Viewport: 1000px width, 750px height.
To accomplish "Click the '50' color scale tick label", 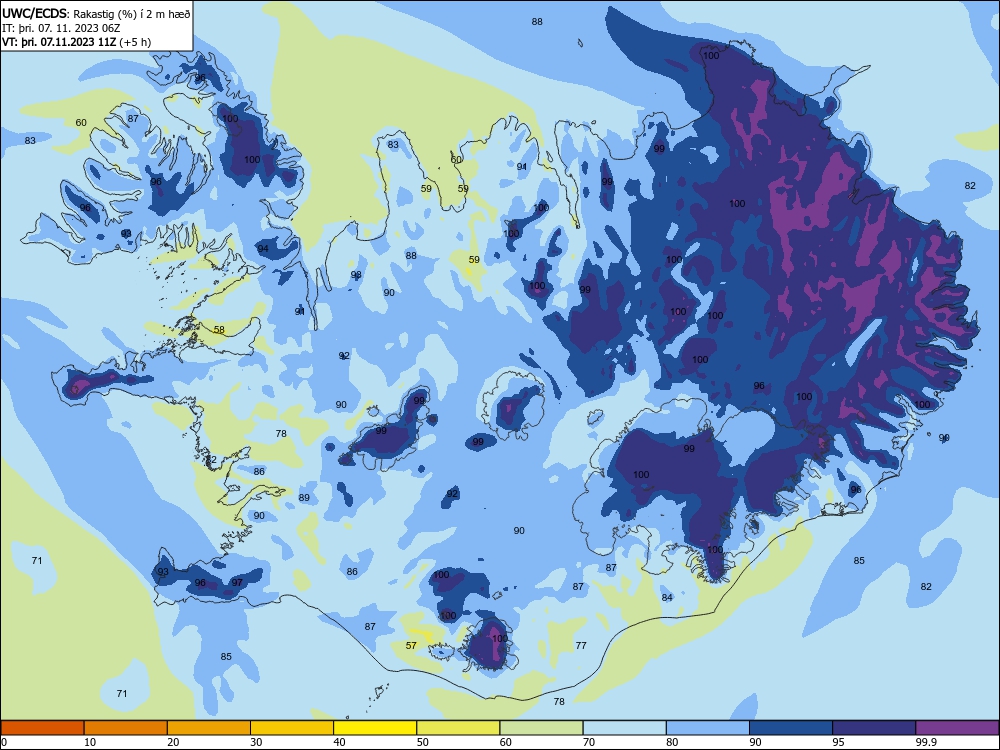I will (x=422, y=742).
